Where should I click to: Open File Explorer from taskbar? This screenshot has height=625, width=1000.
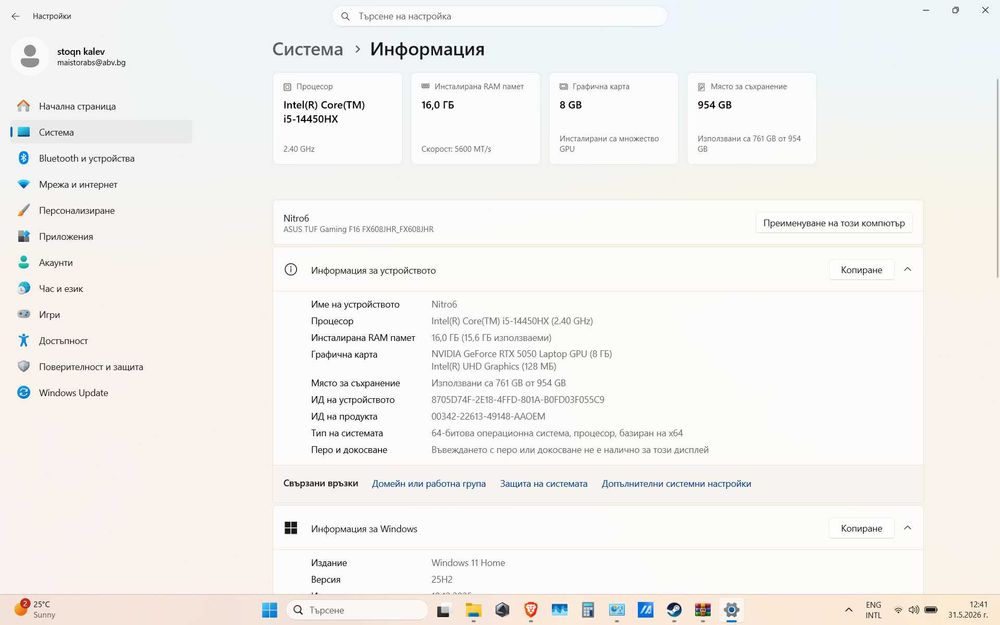point(473,610)
